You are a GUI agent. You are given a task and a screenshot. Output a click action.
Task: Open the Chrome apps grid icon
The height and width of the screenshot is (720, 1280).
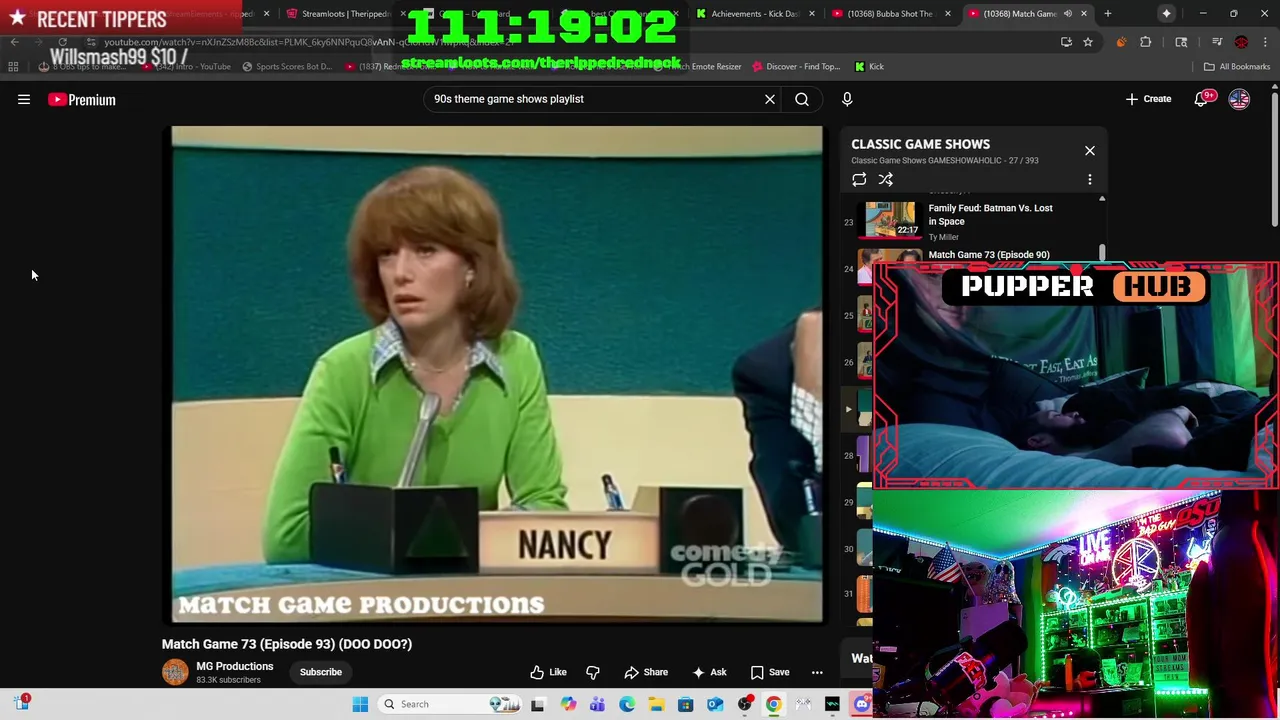click(13, 67)
